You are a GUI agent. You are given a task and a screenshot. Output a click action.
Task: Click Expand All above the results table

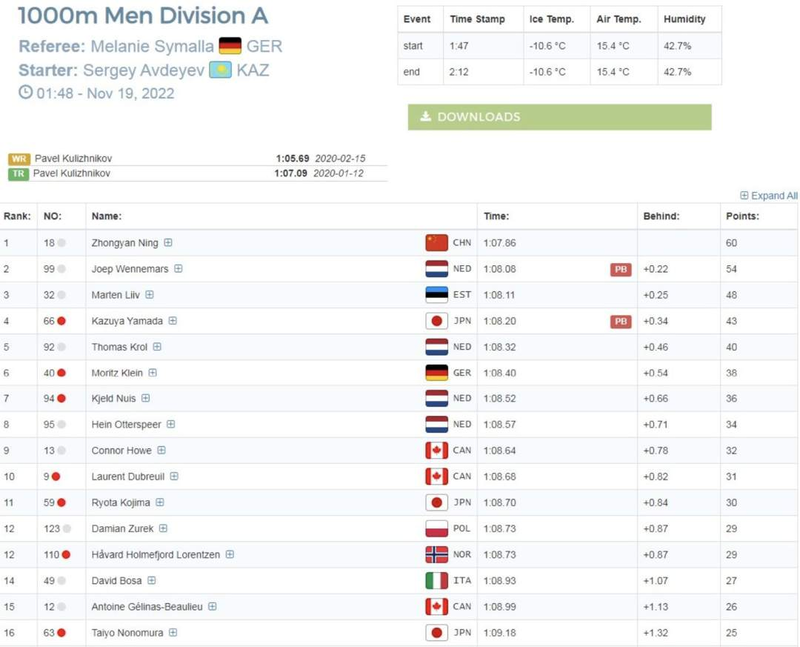click(768, 196)
